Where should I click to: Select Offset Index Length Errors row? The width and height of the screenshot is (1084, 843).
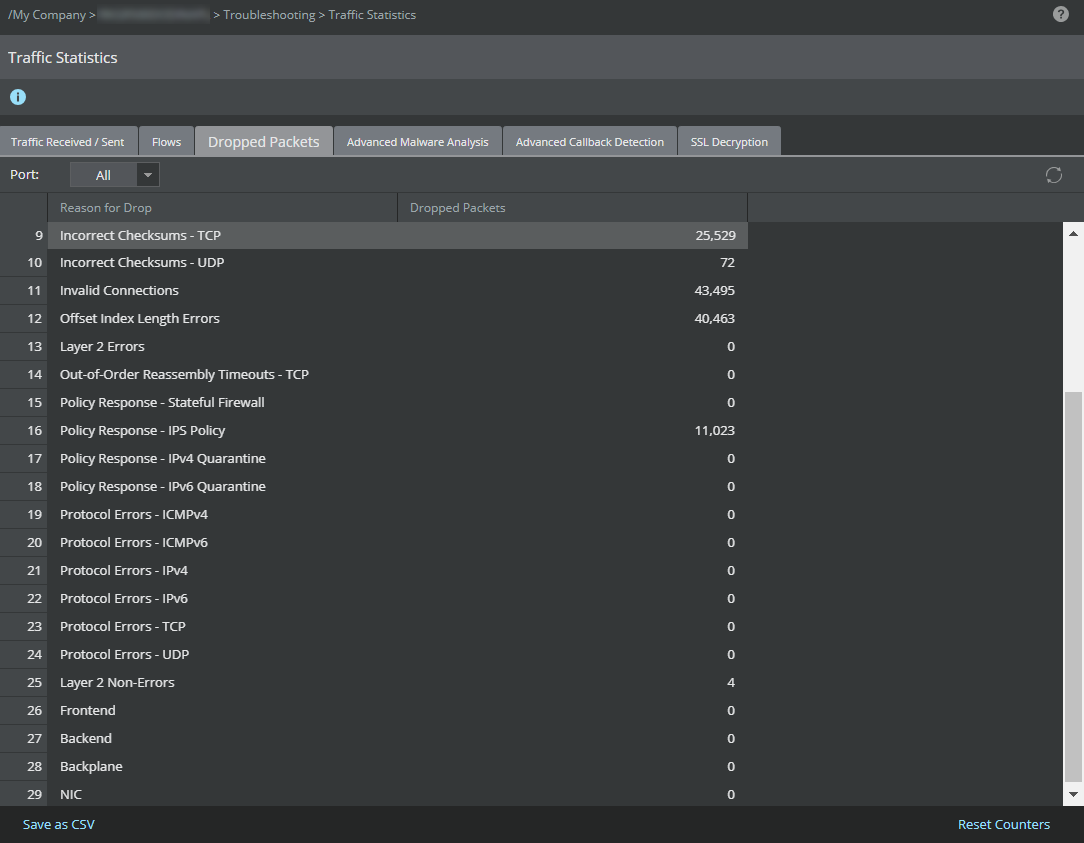click(374, 319)
